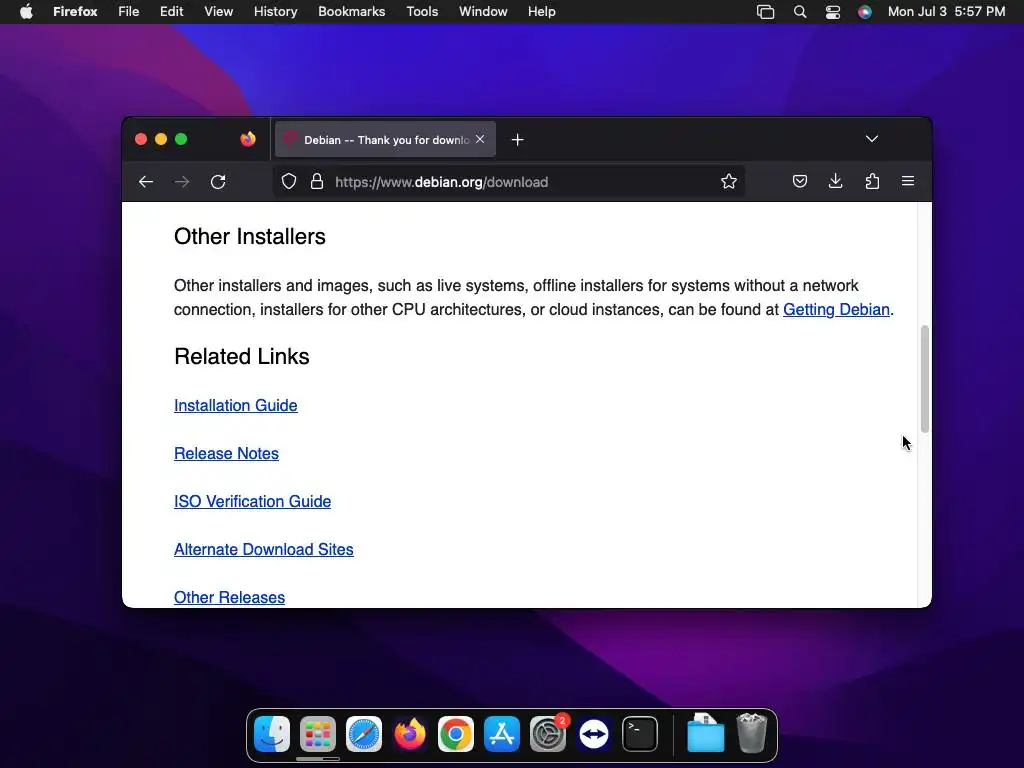
Task: Open the Window menu
Action: [x=483, y=12]
